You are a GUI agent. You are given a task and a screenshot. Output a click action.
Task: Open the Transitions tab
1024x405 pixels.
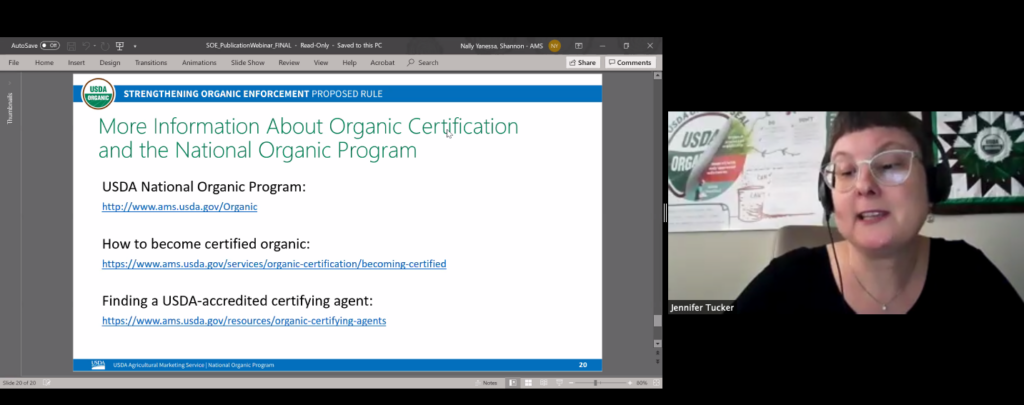(x=151, y=63)
